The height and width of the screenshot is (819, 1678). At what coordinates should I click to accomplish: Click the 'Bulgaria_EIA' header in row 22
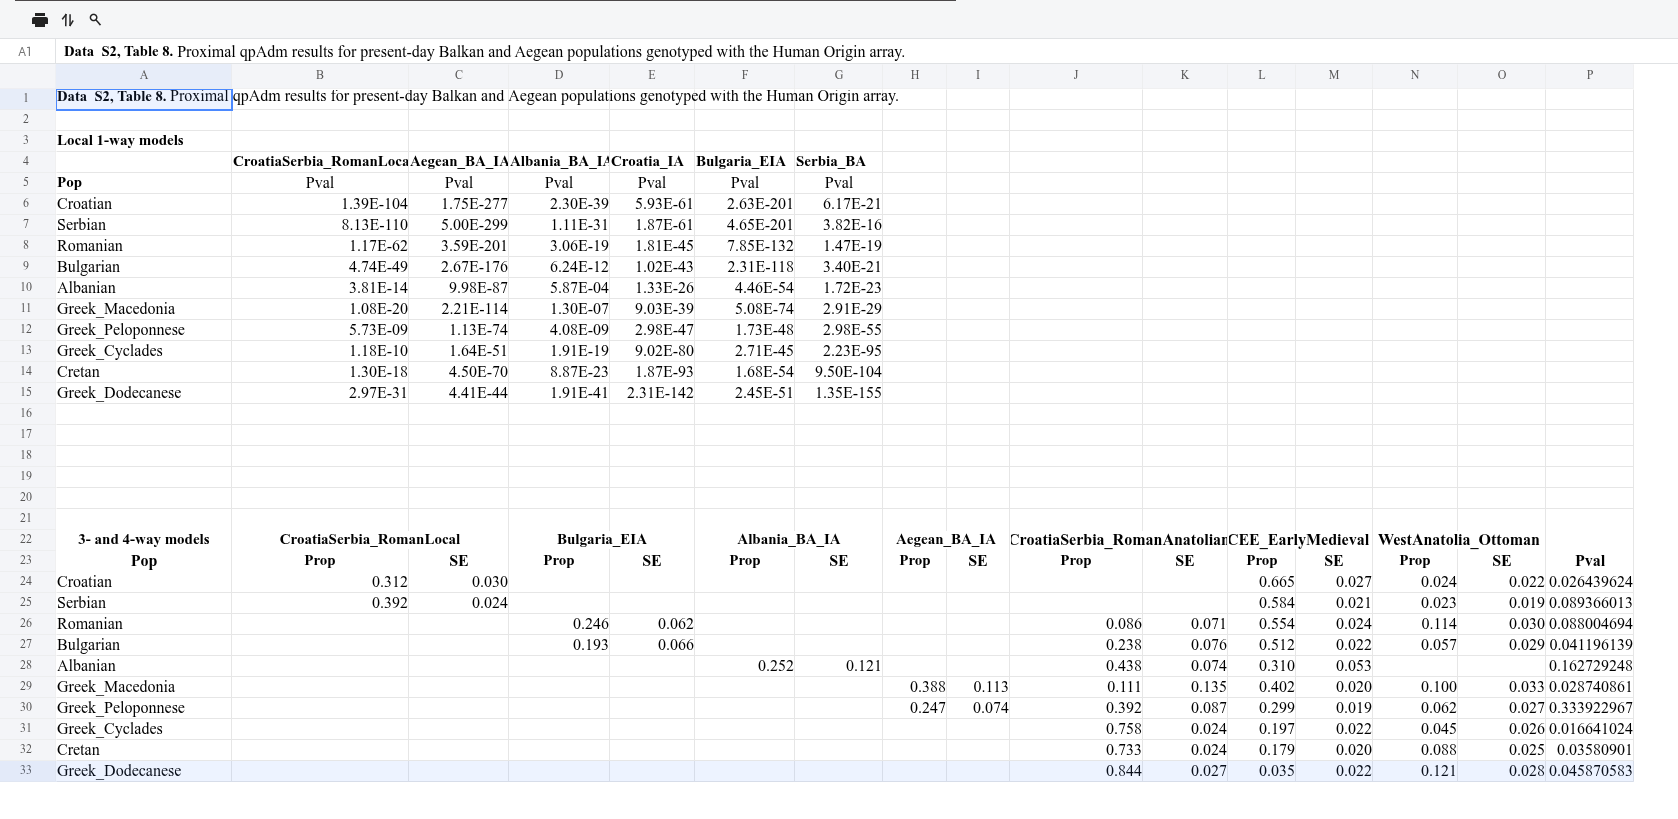602,539
